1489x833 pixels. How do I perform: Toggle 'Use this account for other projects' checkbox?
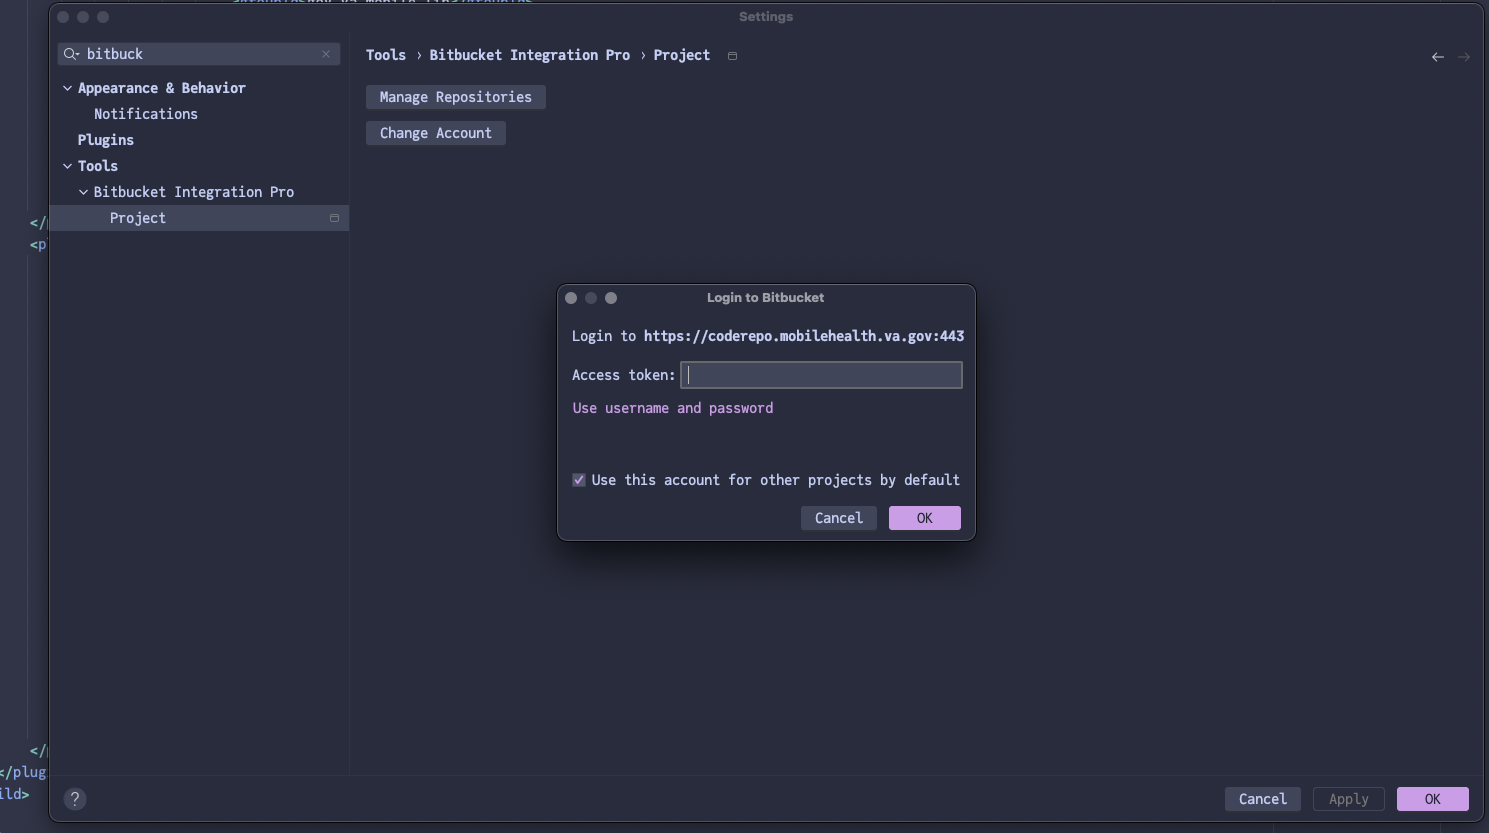click(579, 480)
